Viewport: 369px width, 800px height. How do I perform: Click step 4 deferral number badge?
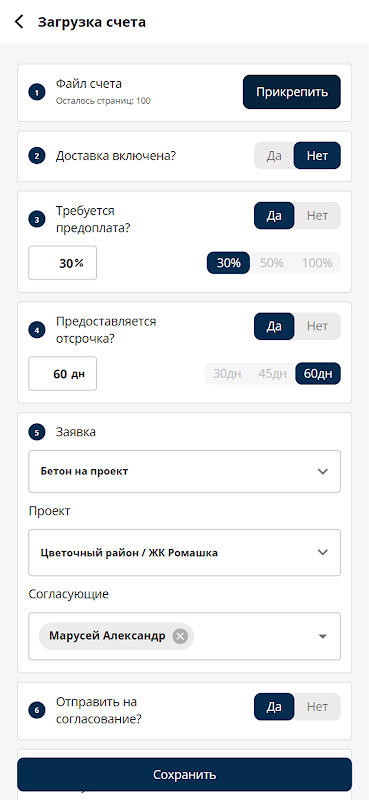[x=37, y=330]
